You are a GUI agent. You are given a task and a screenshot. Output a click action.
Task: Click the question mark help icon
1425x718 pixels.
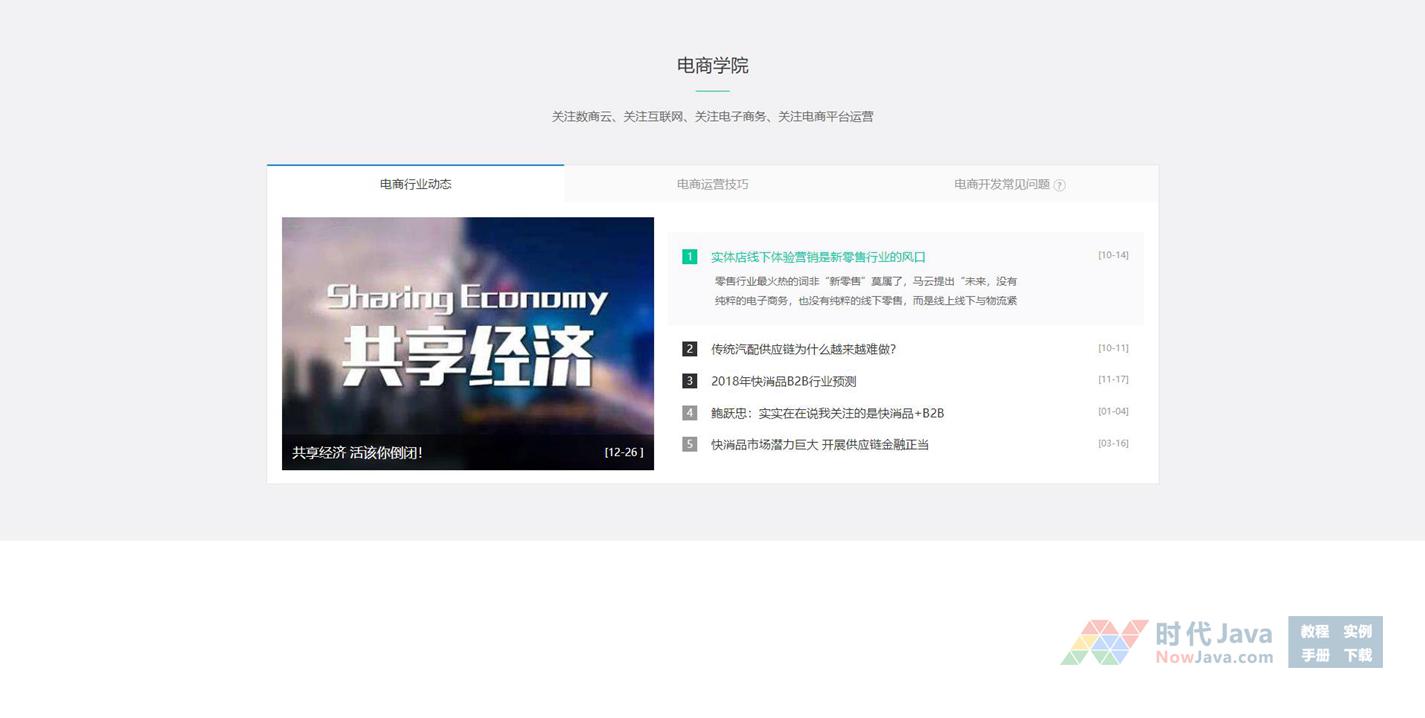click(1060, 185)
